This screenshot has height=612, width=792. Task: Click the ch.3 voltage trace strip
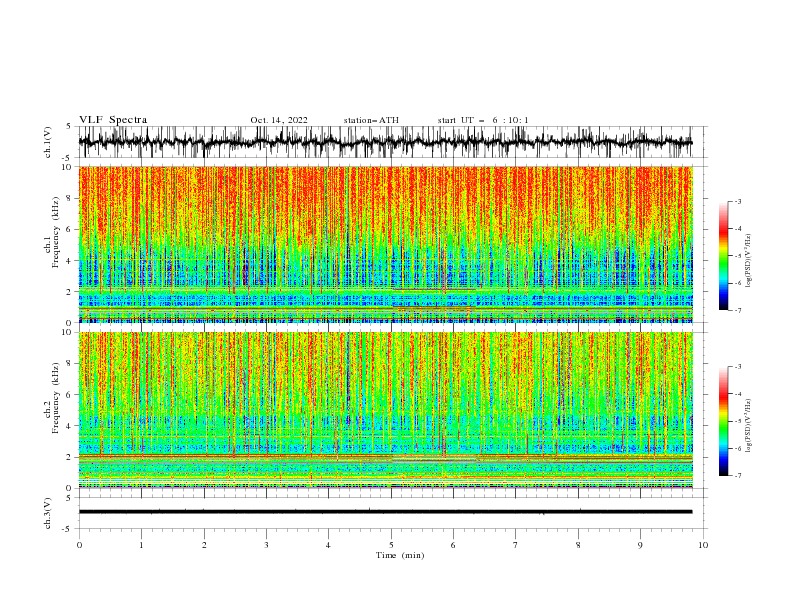[x=385, y=512]
